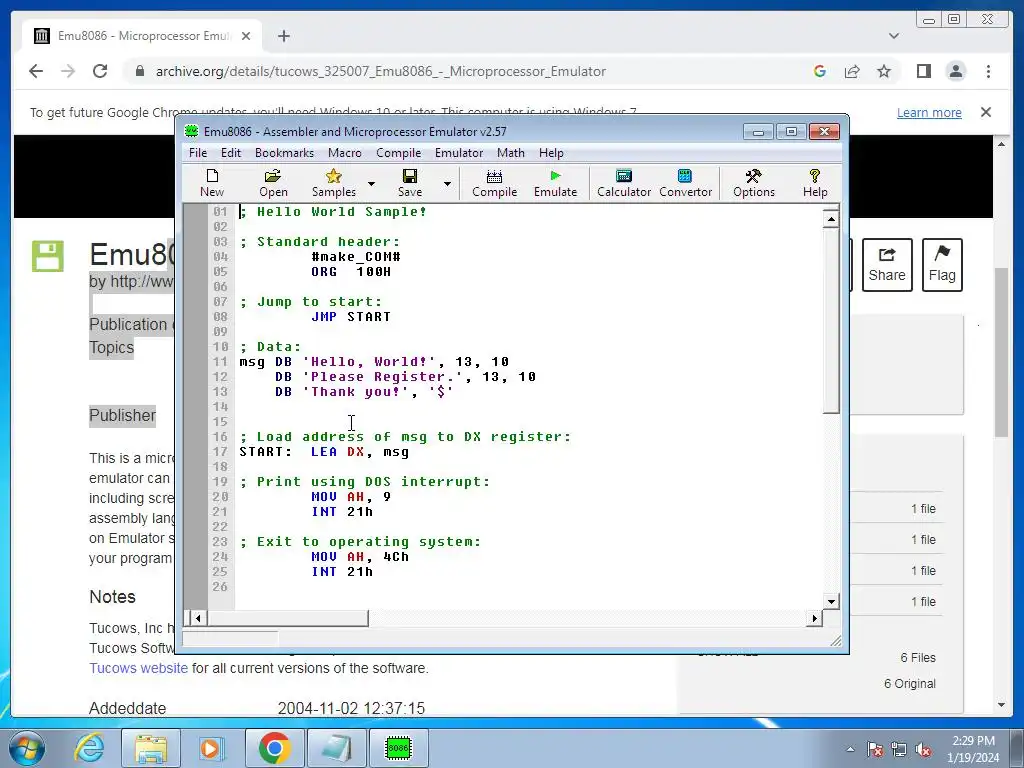Open the File menu
This screenshot has width=1024, height=768.
[198, 153]
